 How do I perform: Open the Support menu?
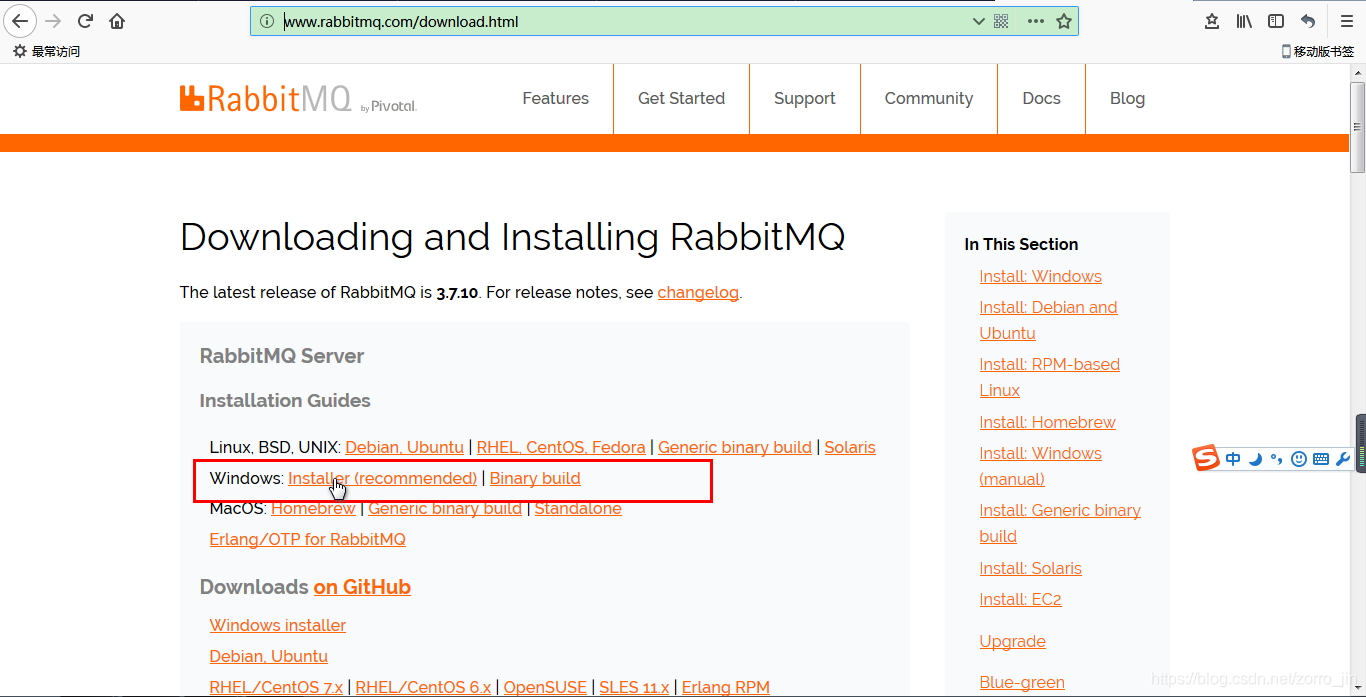click(805, 98)
